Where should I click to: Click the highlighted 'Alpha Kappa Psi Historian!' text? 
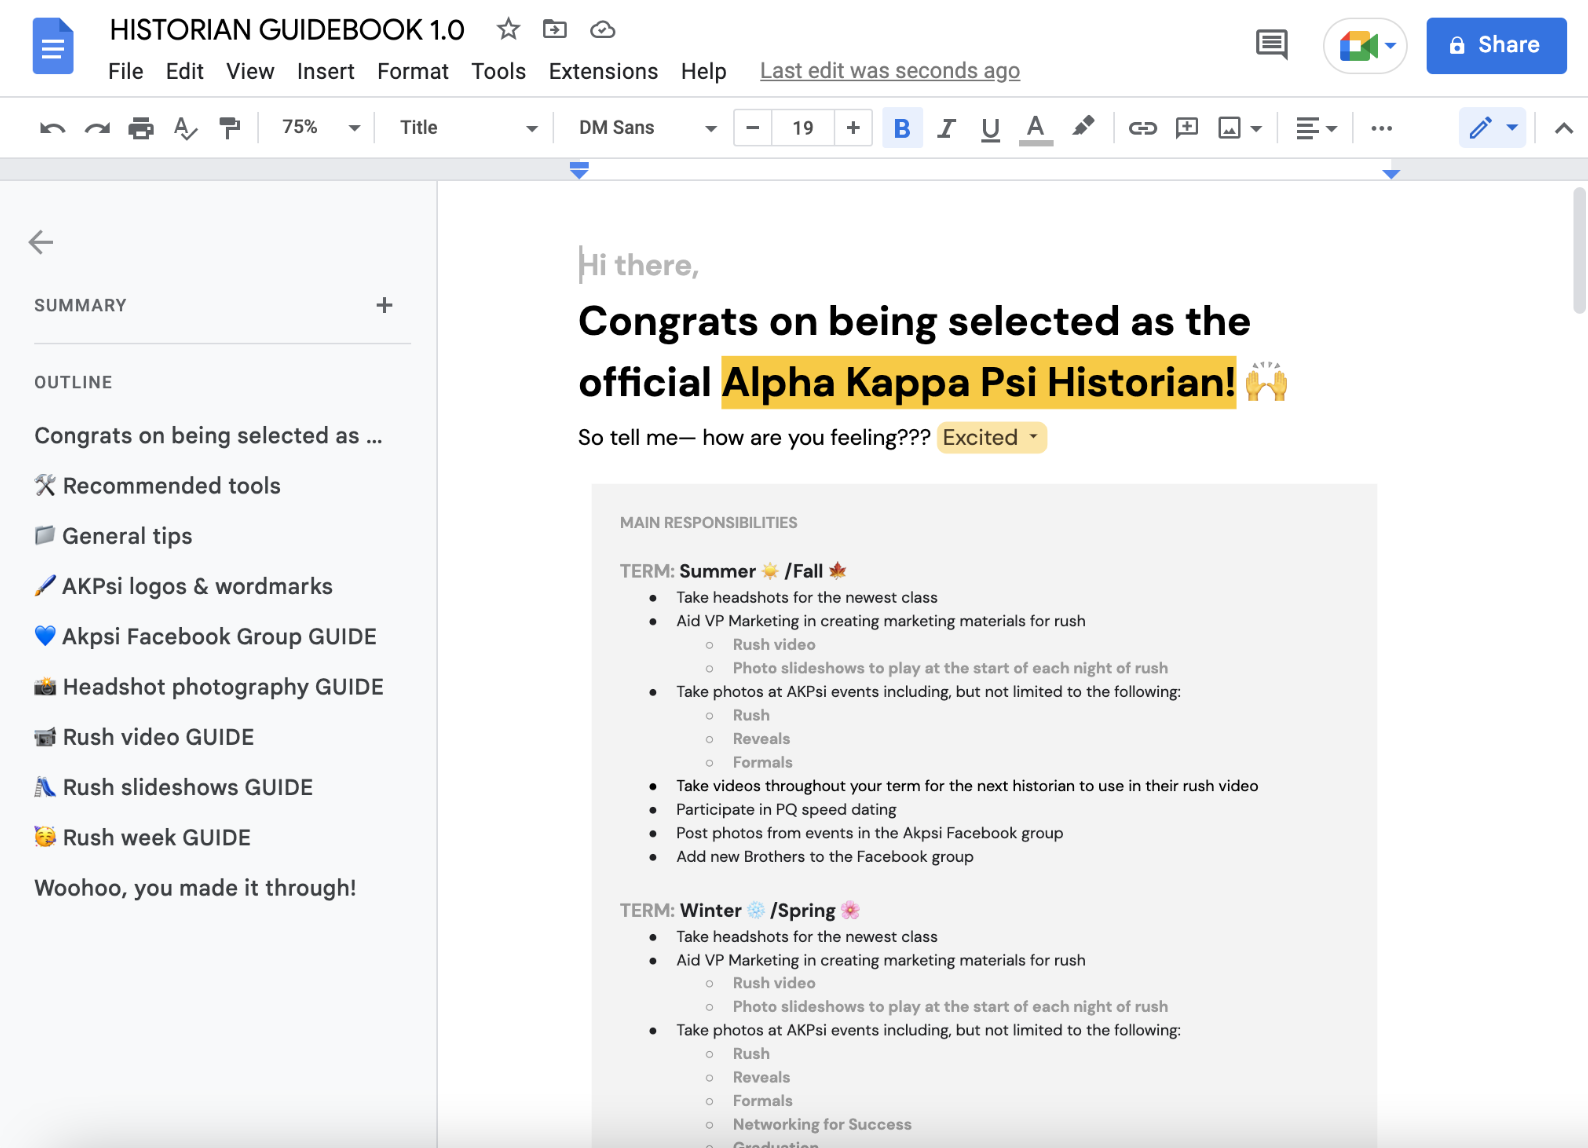(x=979, y=382)
